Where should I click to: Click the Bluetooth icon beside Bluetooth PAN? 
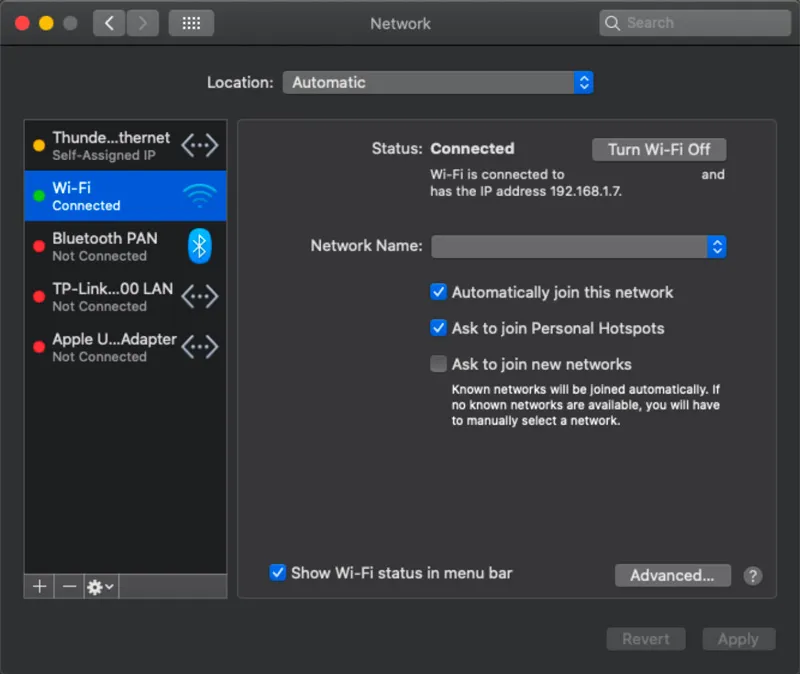pyautogui.click(x=199, y=246)
